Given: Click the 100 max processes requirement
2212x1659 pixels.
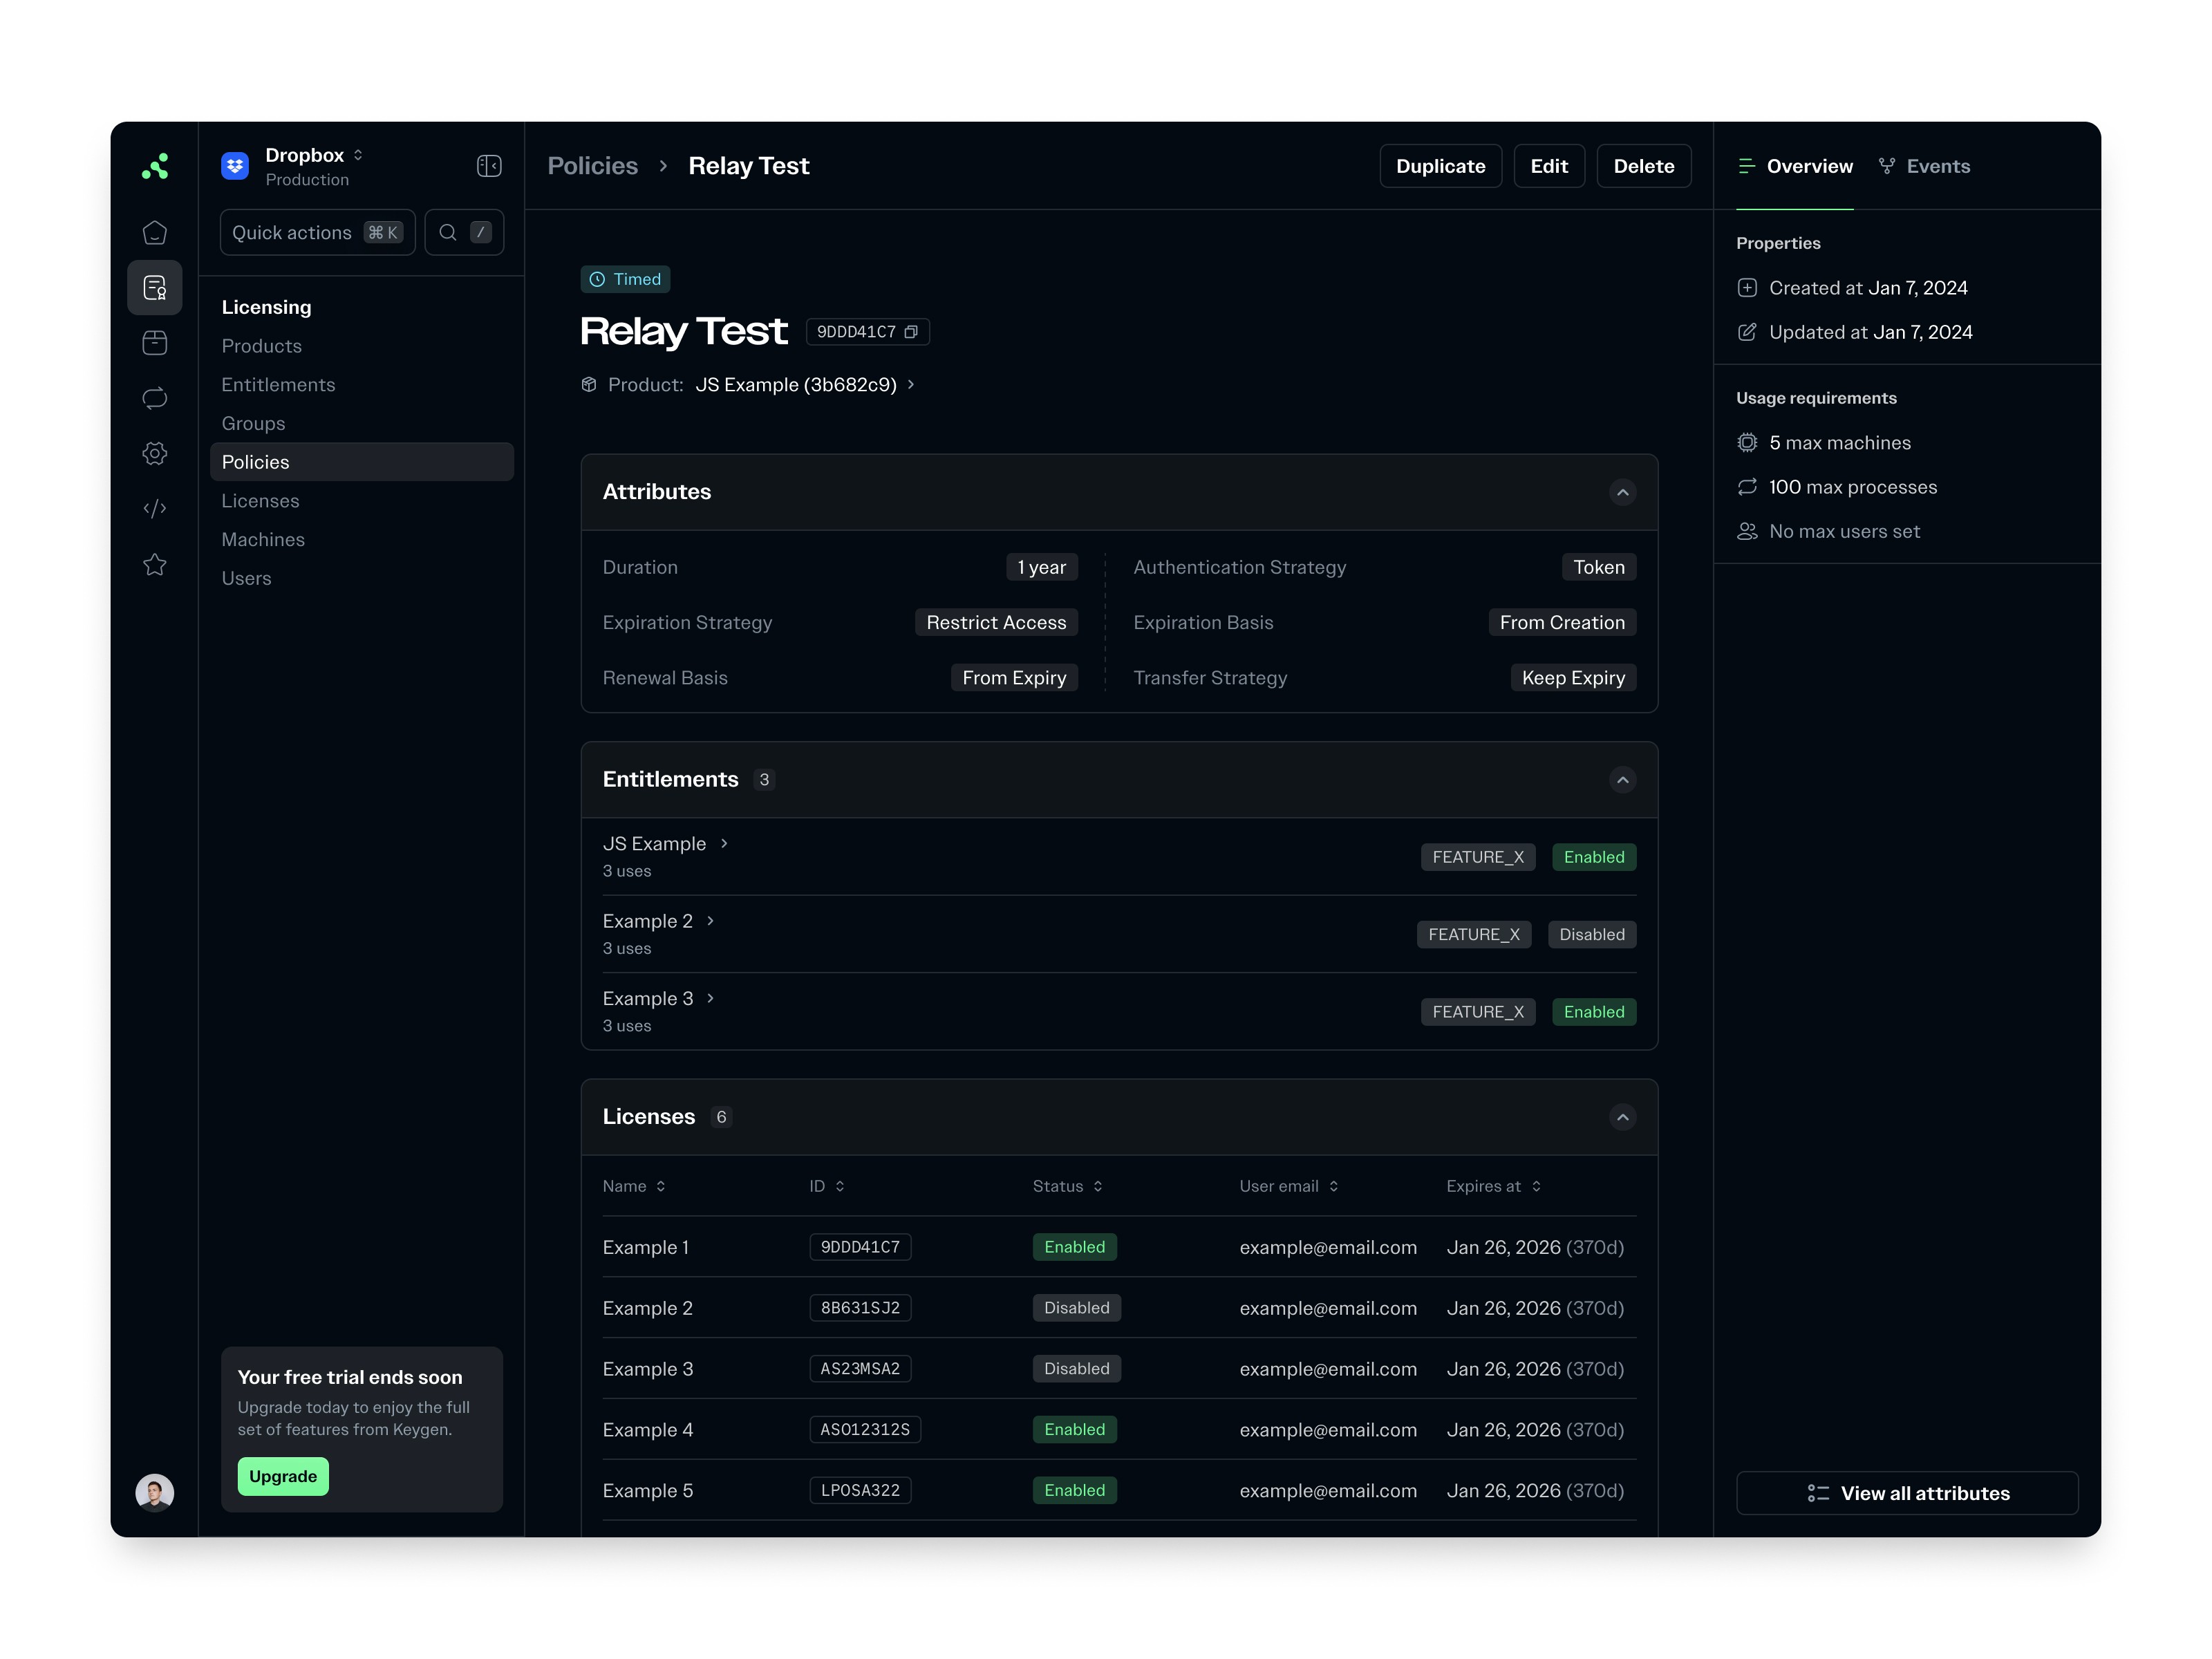Looking at the screenshot, I should [x=1837, y=487].
